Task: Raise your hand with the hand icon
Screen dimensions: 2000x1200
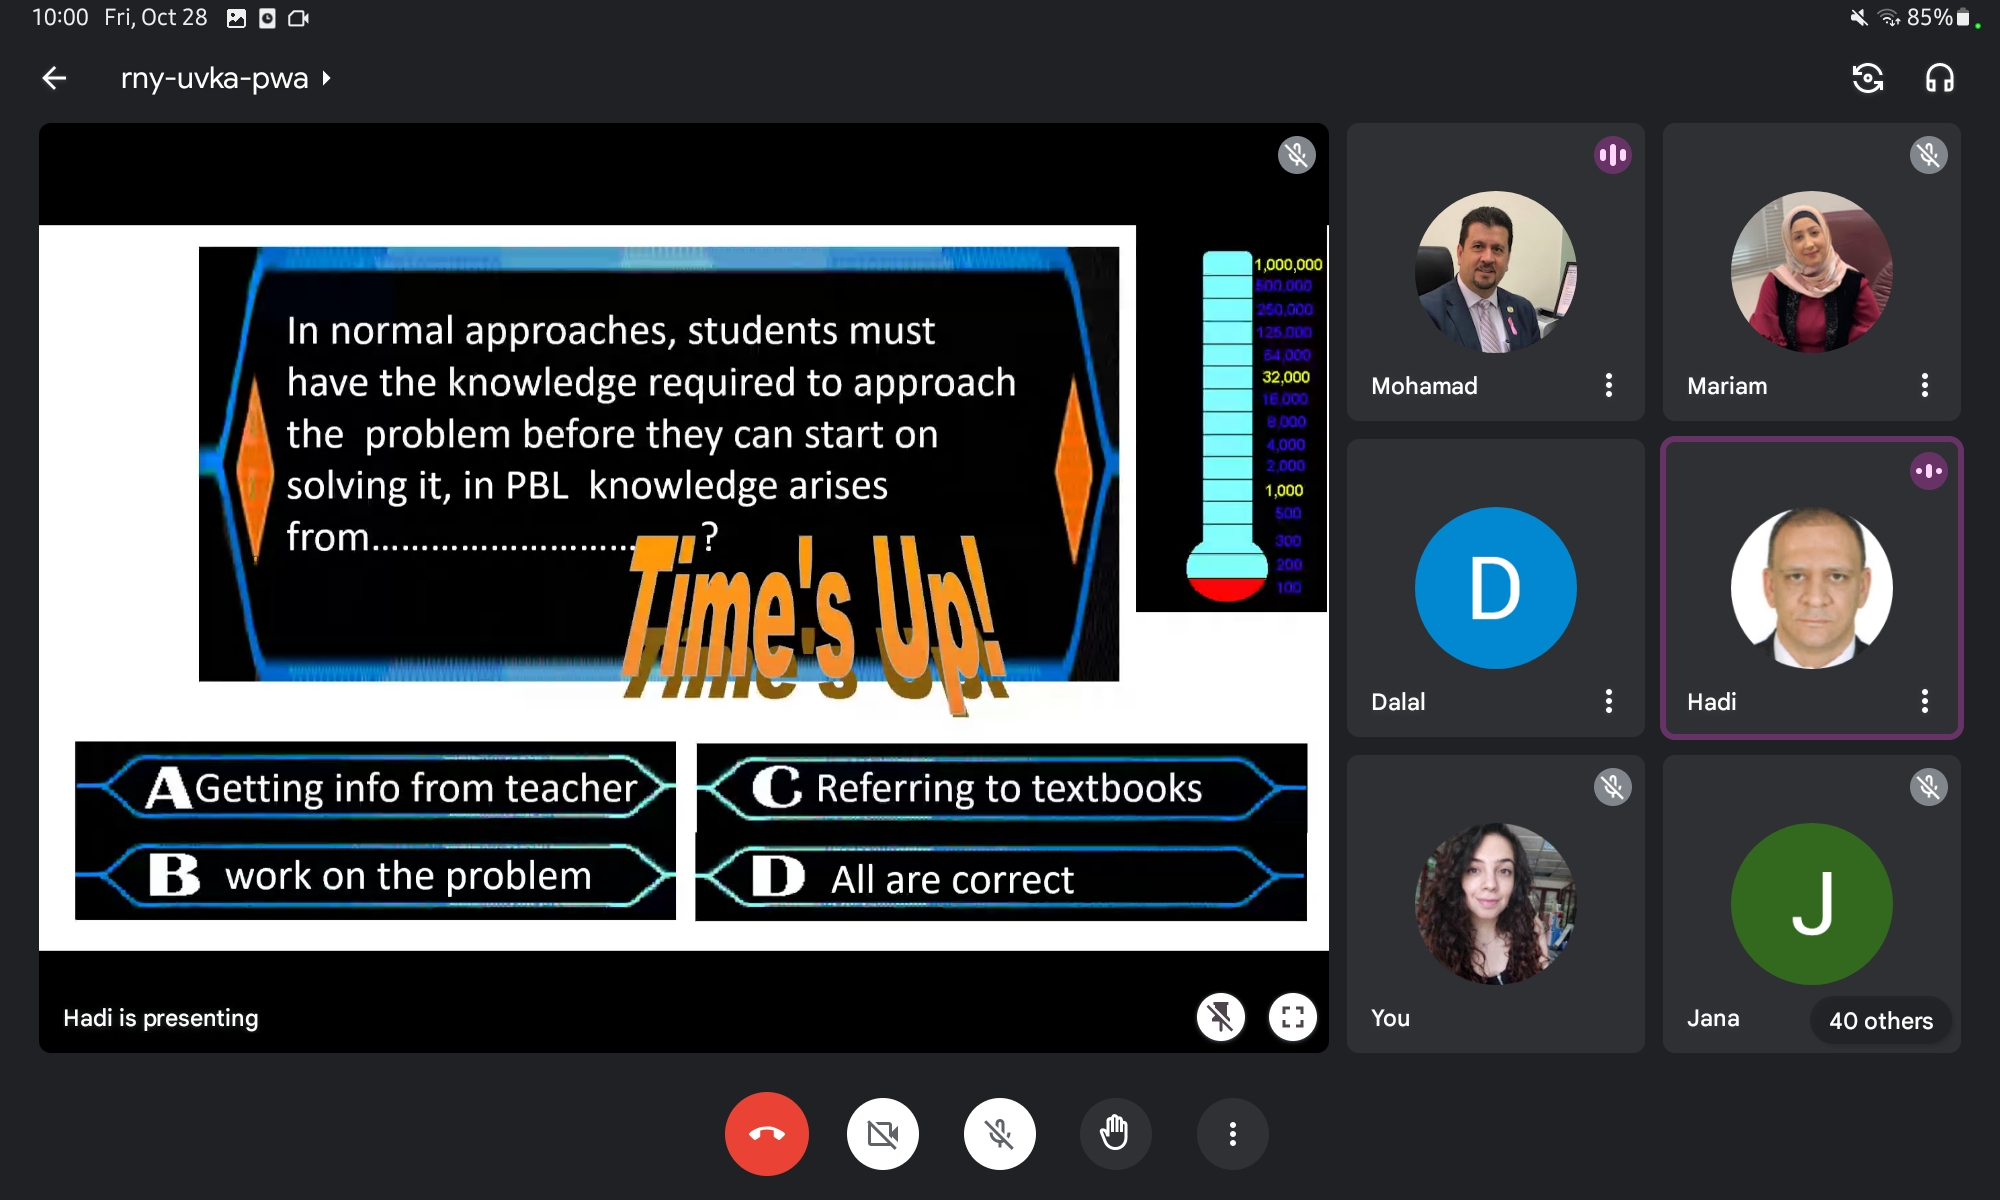Action: 1114,1134
